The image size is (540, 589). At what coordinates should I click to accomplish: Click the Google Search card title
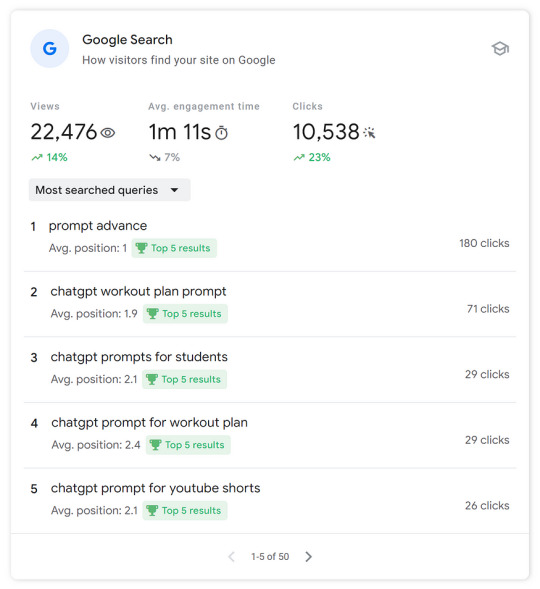click(127, 39)
